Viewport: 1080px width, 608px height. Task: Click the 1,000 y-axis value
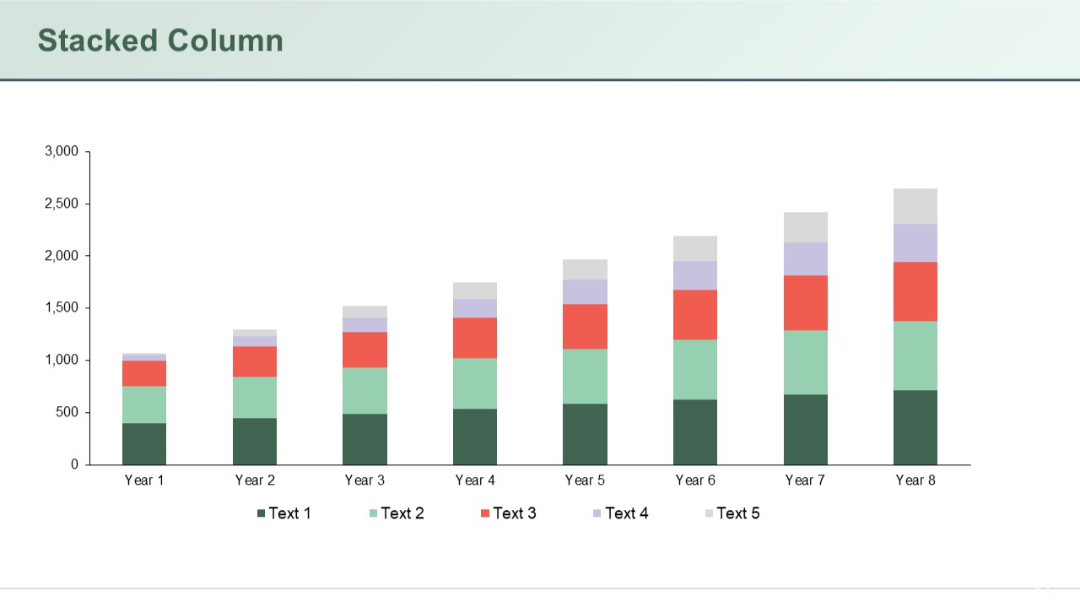[x=62, y=360]
